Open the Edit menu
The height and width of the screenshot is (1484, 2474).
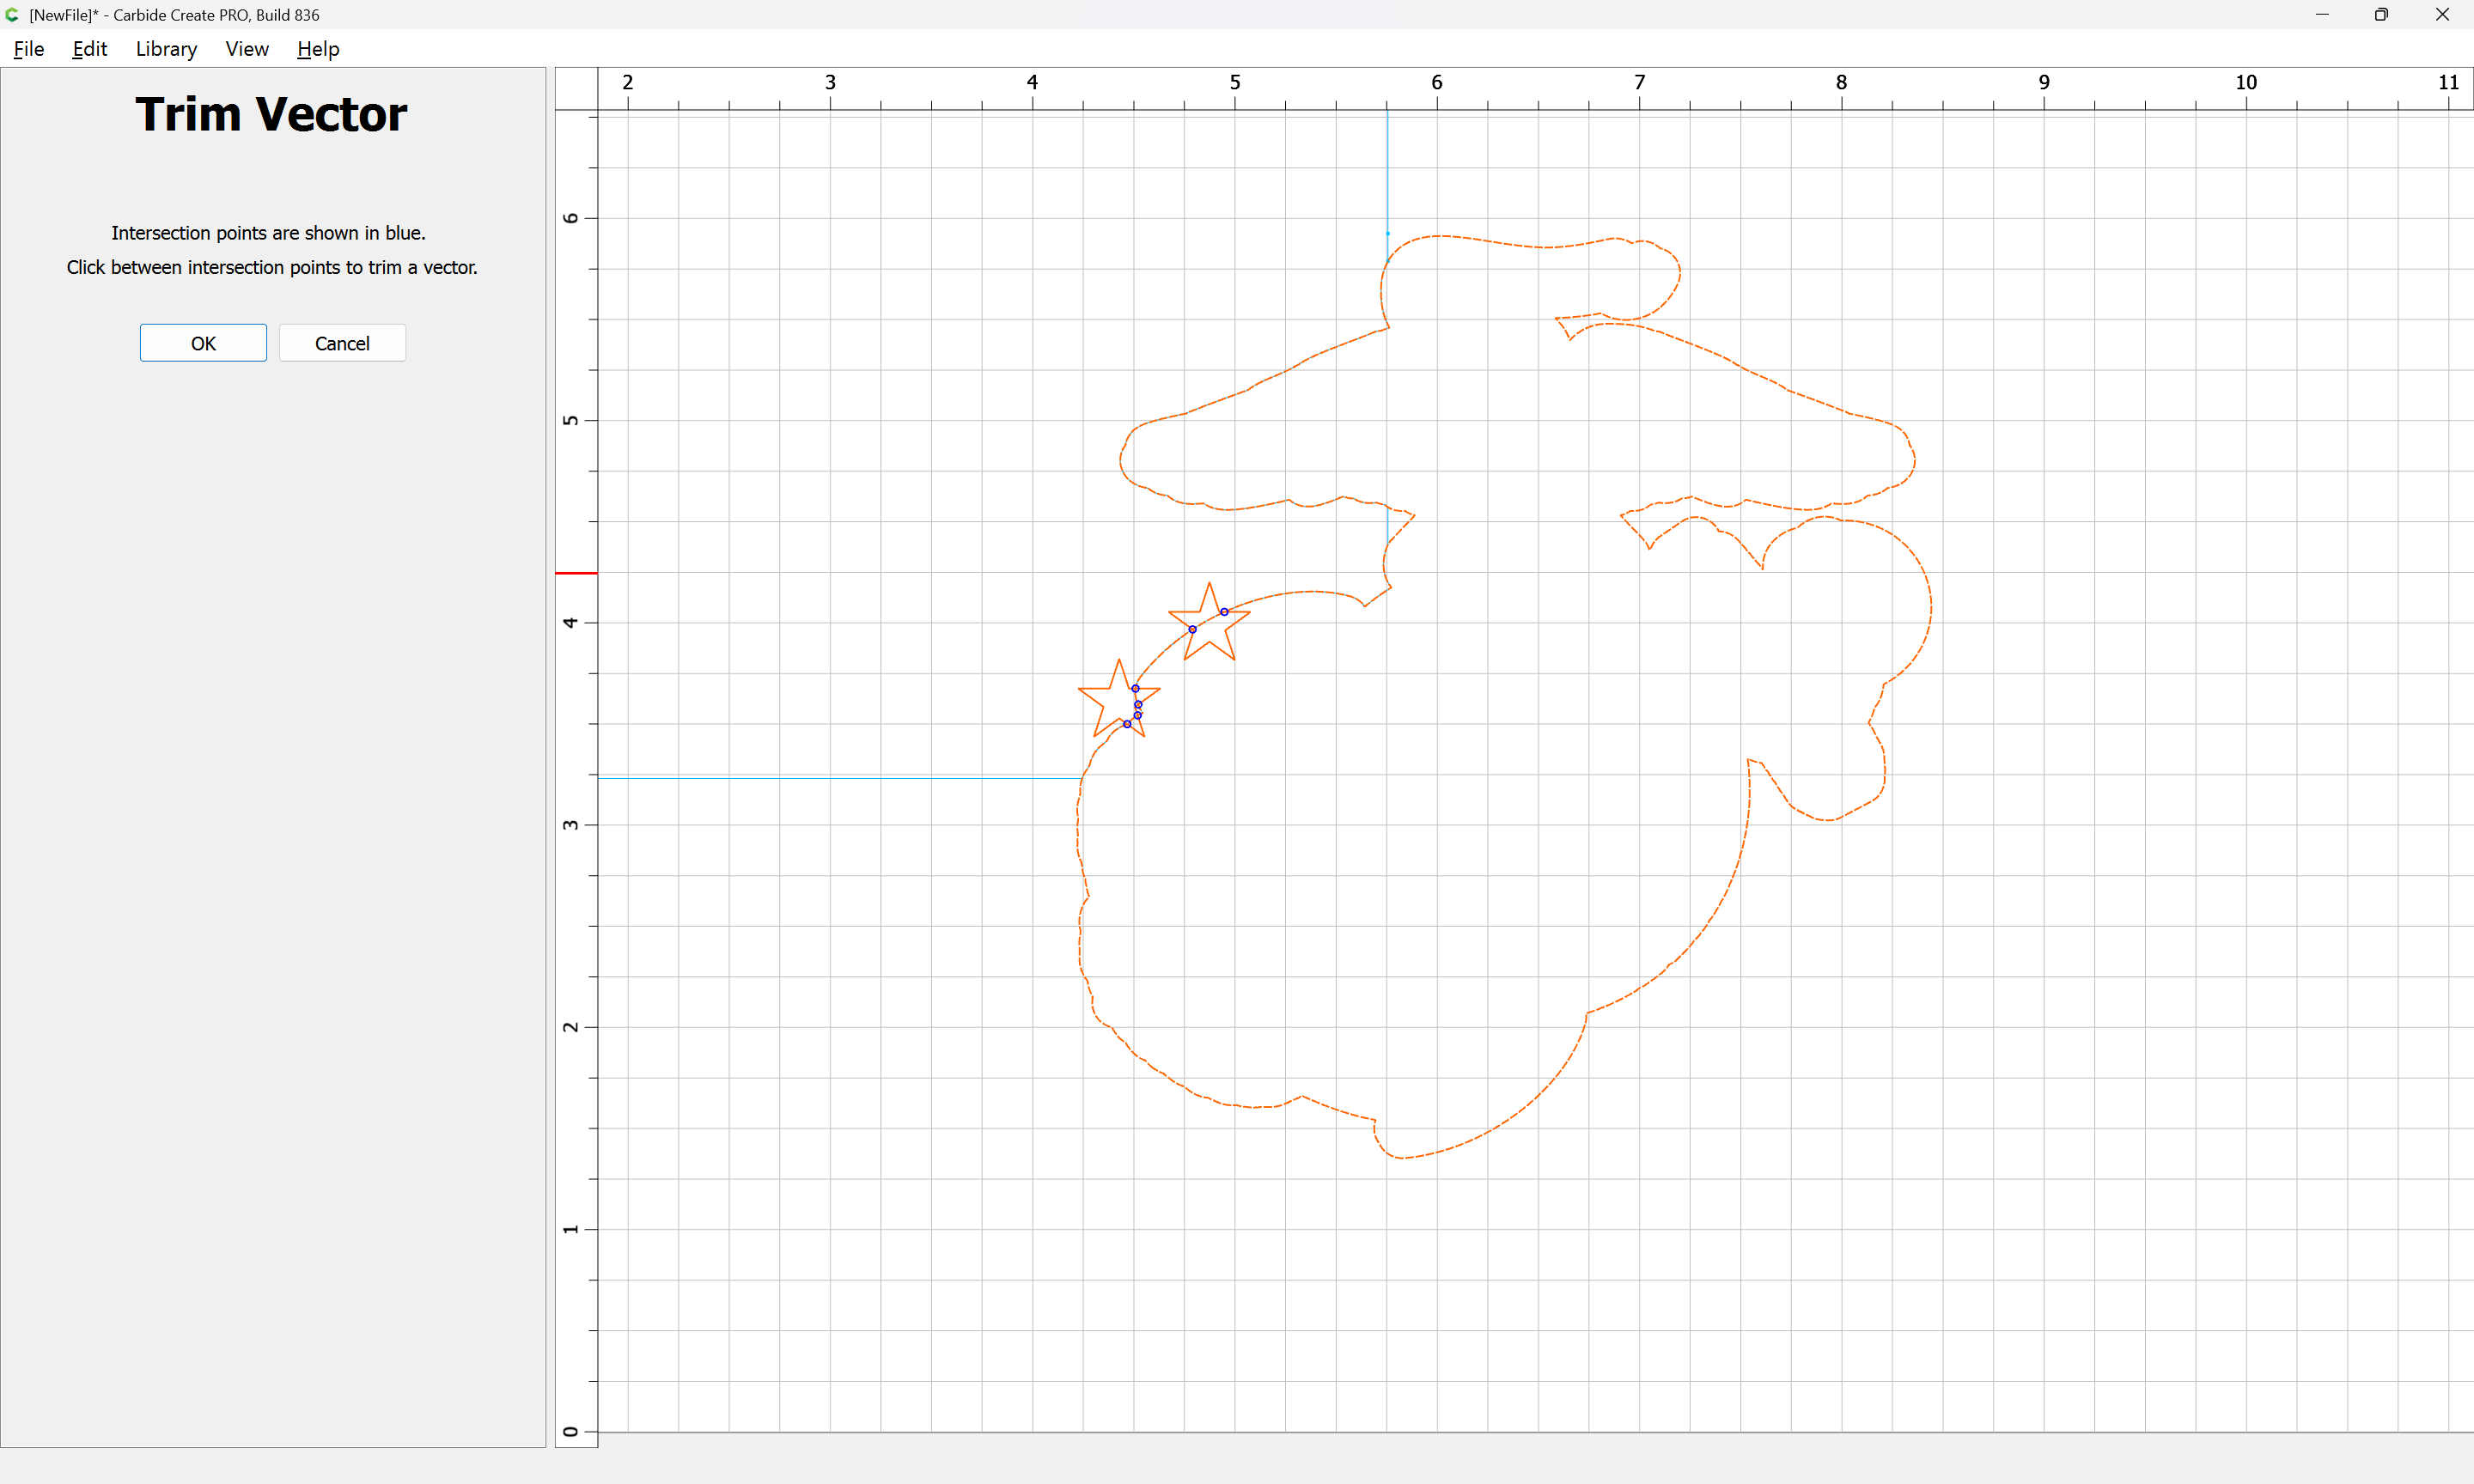tap(89, 49)
